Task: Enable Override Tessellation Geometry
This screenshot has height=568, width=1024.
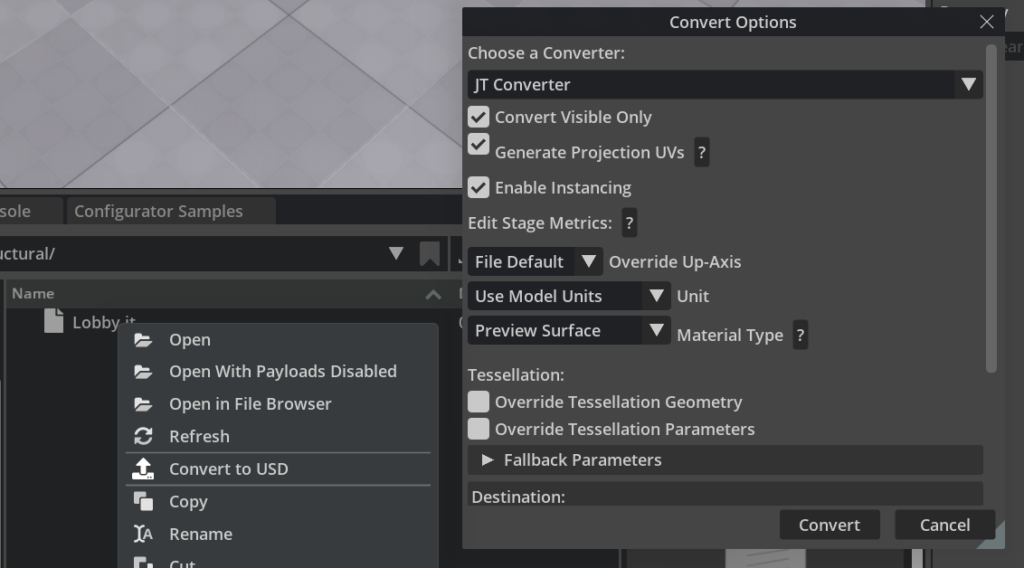Action: tap(479, 402)
